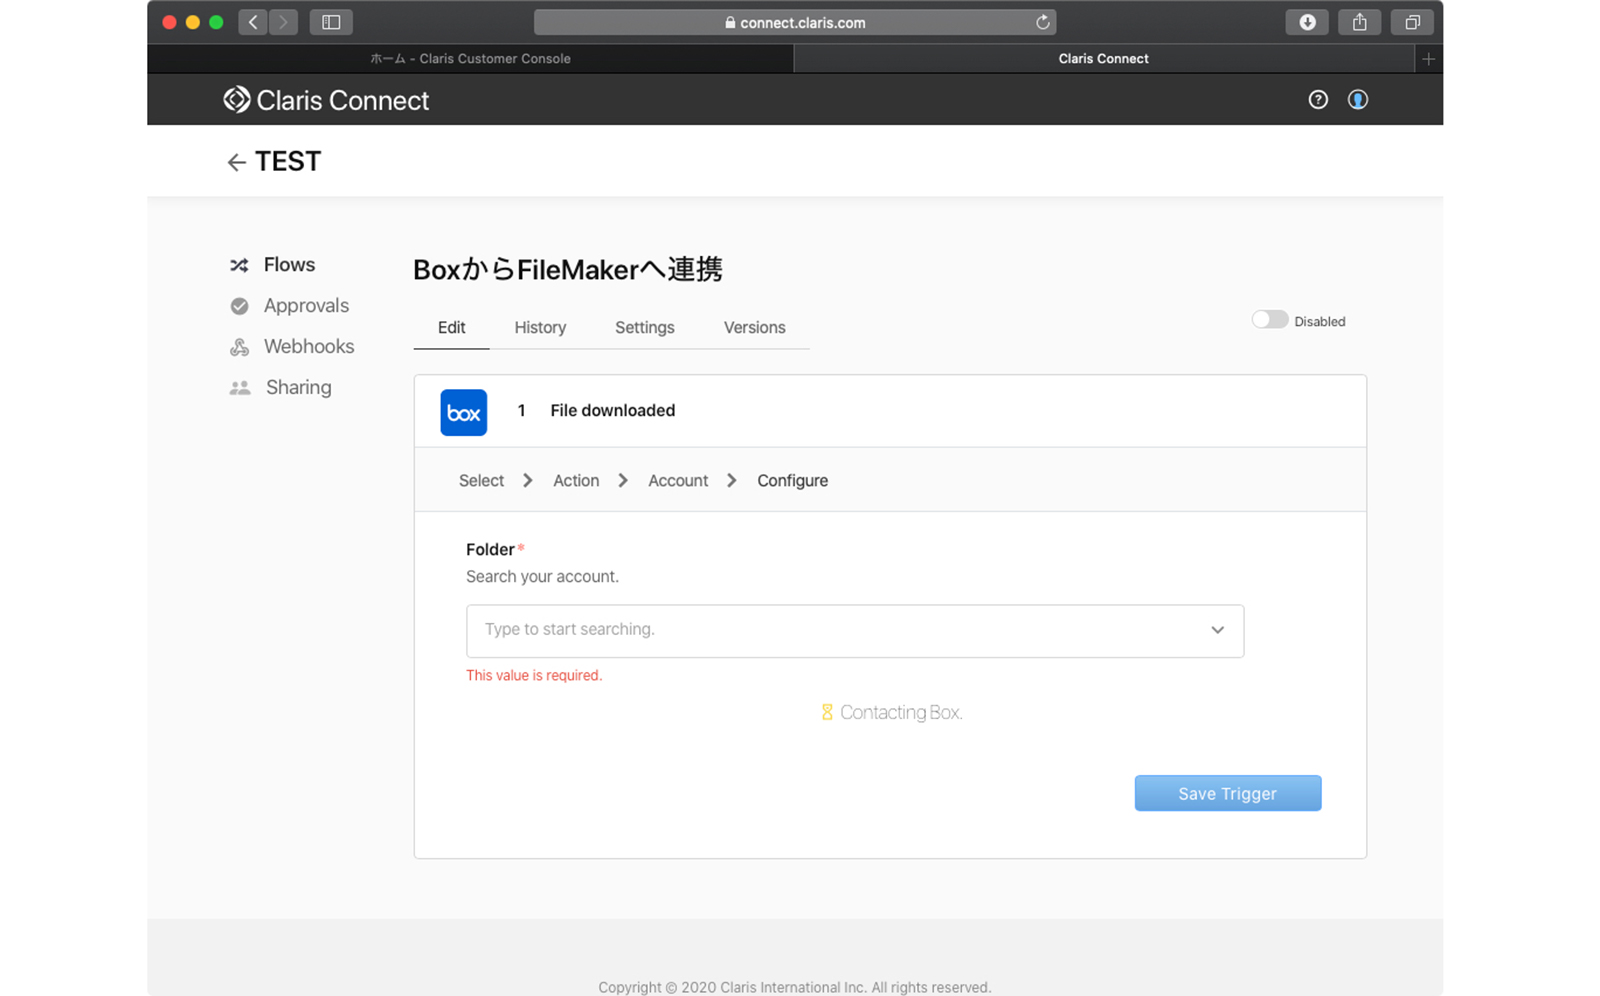Click the back arrow next to TEST
Screen dimensions: 1600x996
coord(236,162)
